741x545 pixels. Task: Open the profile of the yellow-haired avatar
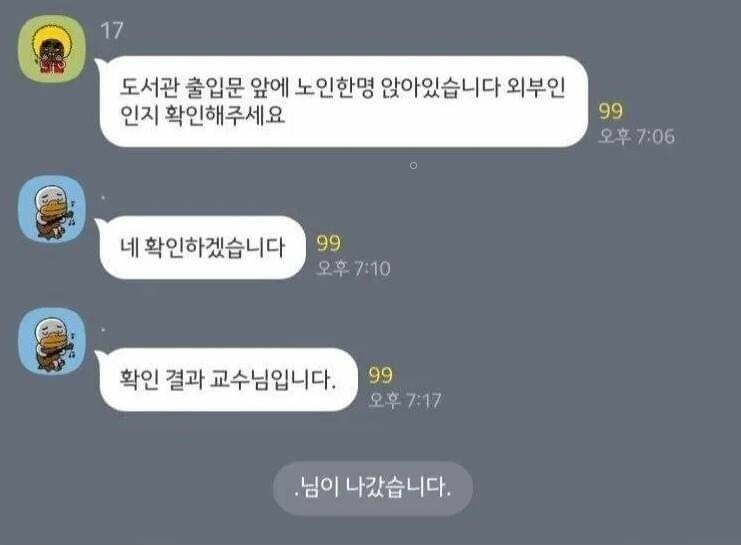click(x=52, y=49)
